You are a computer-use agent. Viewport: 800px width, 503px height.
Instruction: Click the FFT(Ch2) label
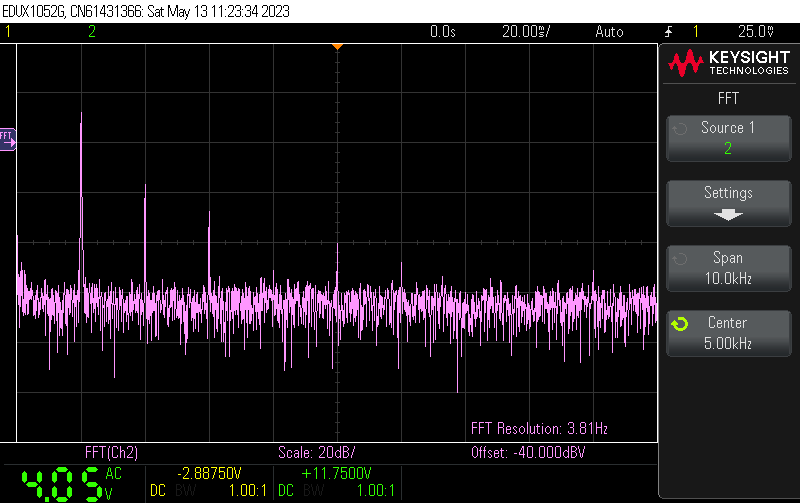111,452
